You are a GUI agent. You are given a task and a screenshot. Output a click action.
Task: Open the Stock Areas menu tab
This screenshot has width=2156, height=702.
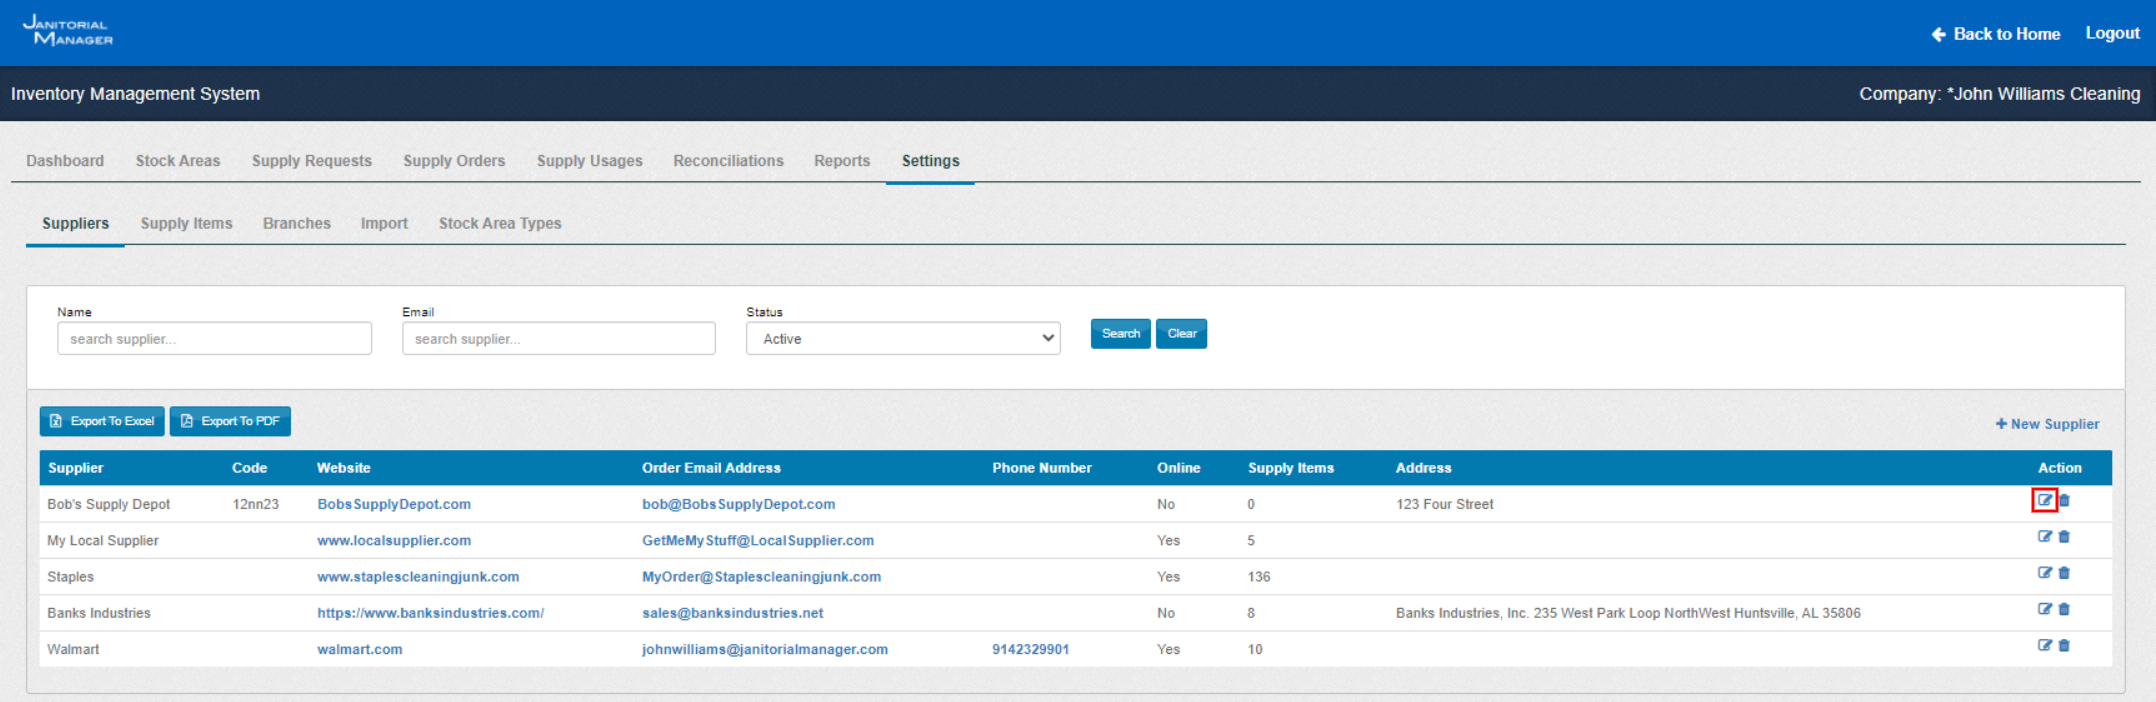click(177, 161)
